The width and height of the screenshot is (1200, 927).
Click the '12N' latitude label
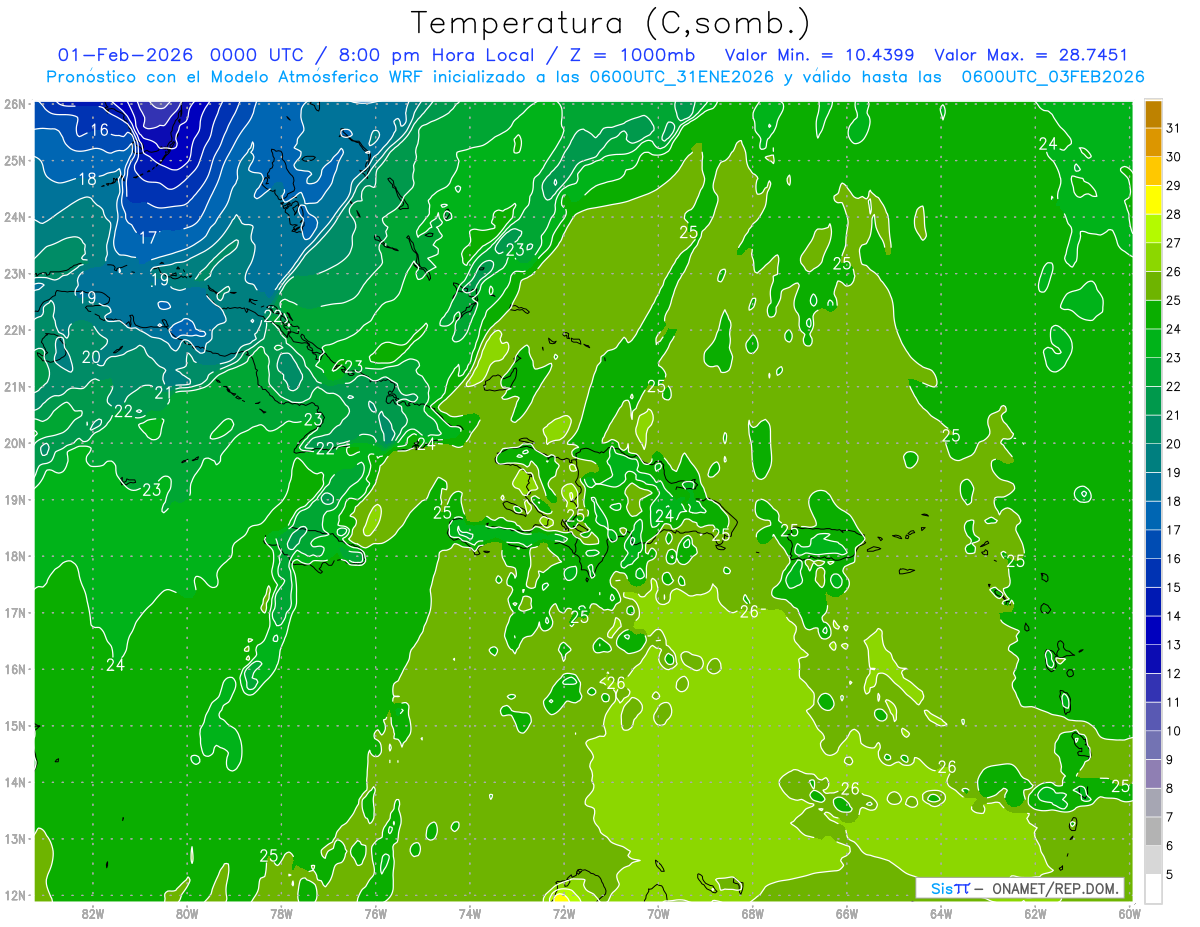[x=15, y=895]
